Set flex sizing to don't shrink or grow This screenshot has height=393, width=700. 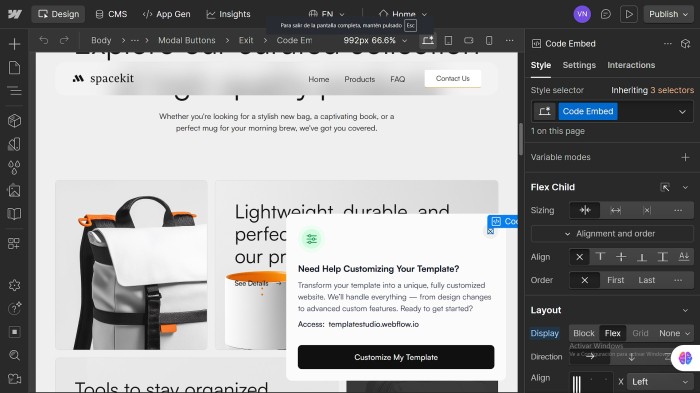coord(647,210)
